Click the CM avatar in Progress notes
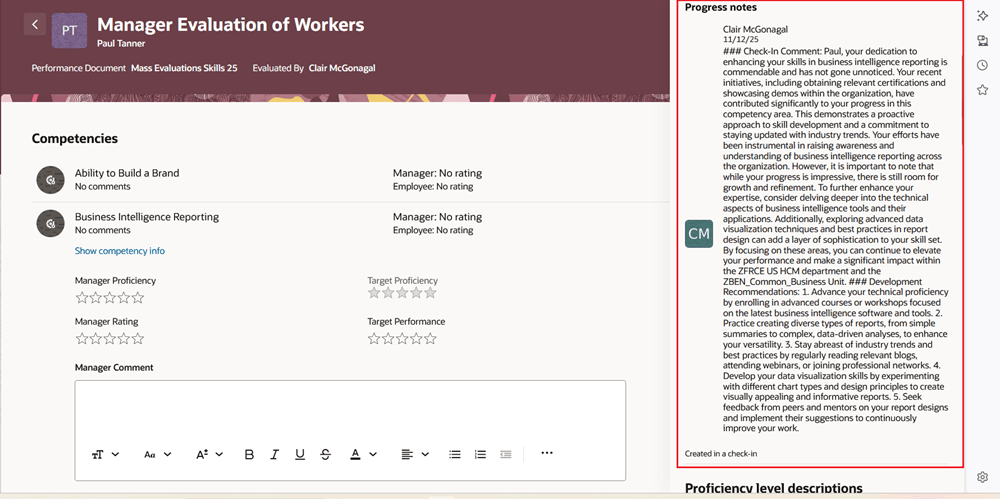 pos(699,234)
